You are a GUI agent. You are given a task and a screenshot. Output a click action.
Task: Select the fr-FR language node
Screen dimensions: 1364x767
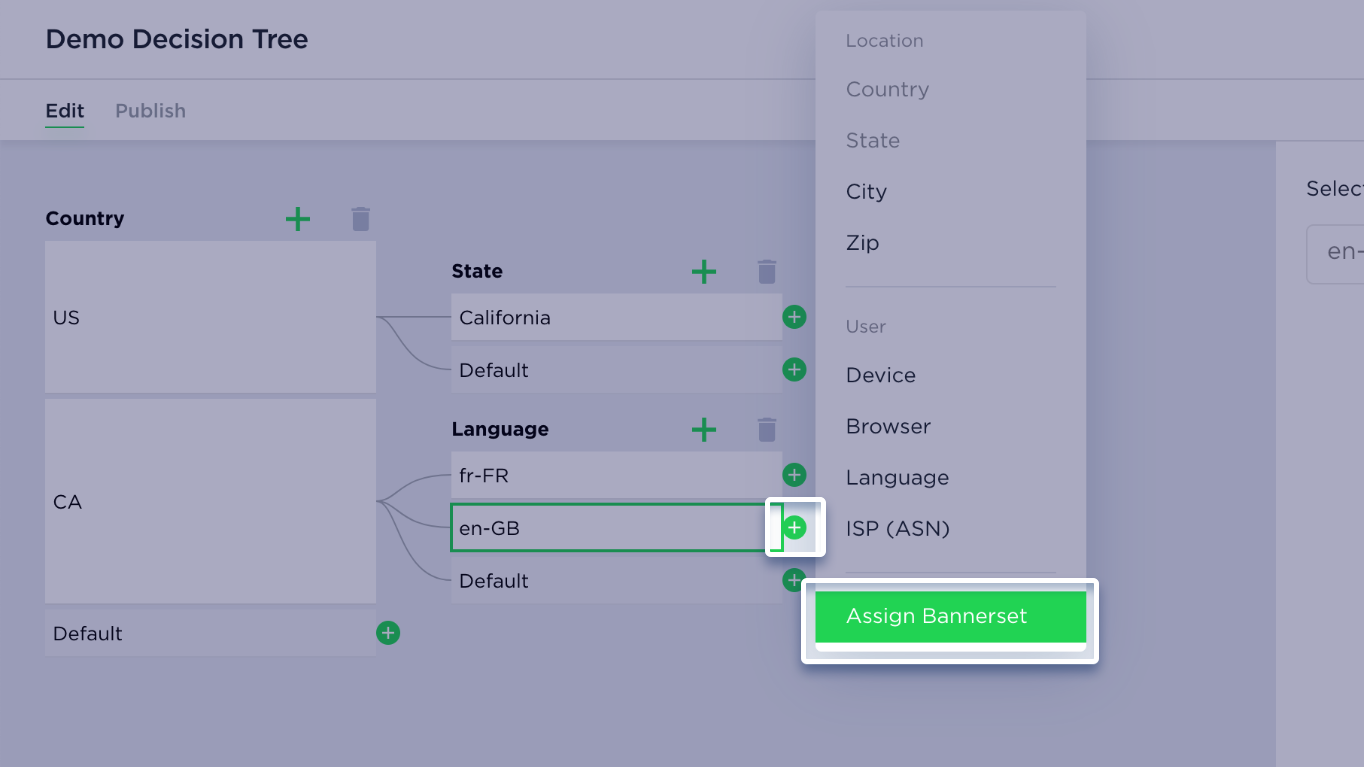coord(616,475)
